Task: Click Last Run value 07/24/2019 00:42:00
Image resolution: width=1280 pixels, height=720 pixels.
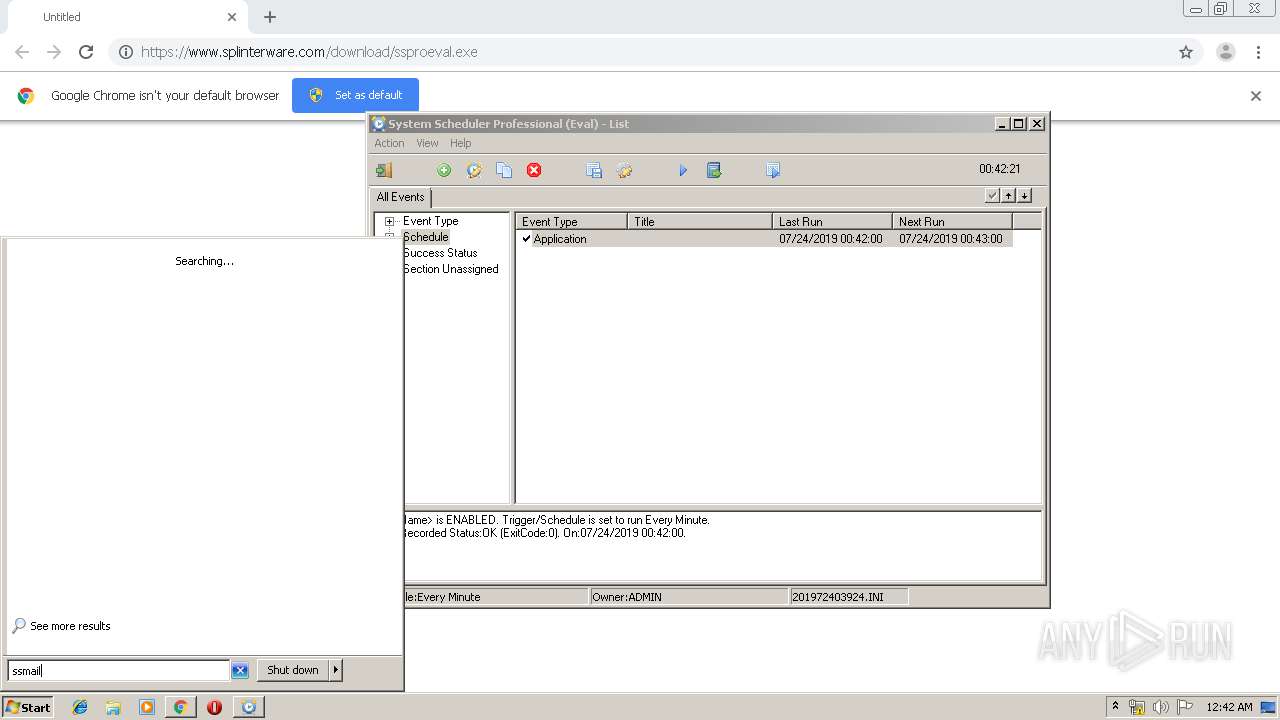Action: click(830, 239)
